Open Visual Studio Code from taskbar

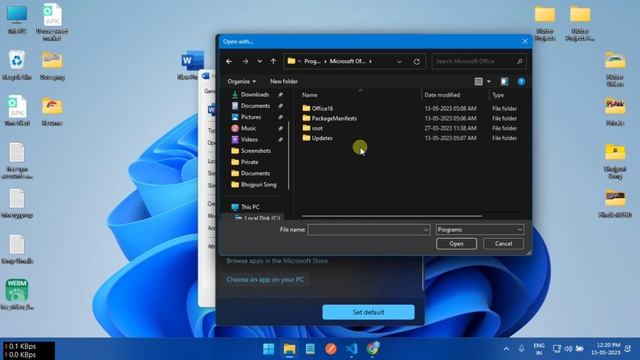pyautogui.click(x=351, y=349)
